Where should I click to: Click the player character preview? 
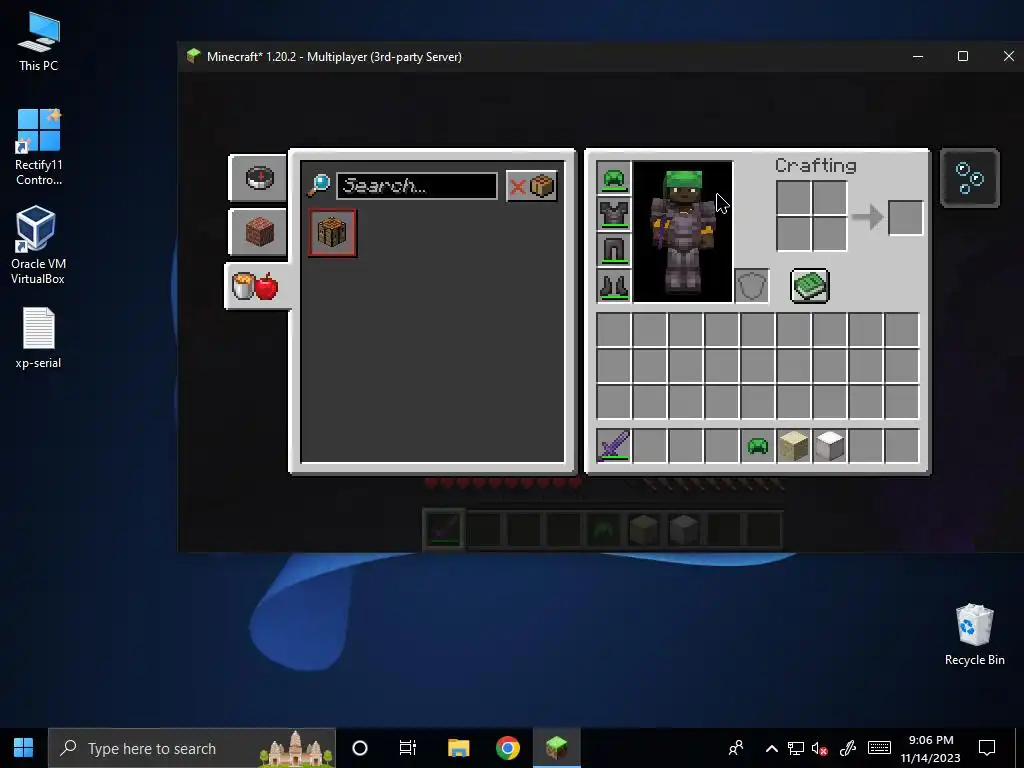(682, 232)
